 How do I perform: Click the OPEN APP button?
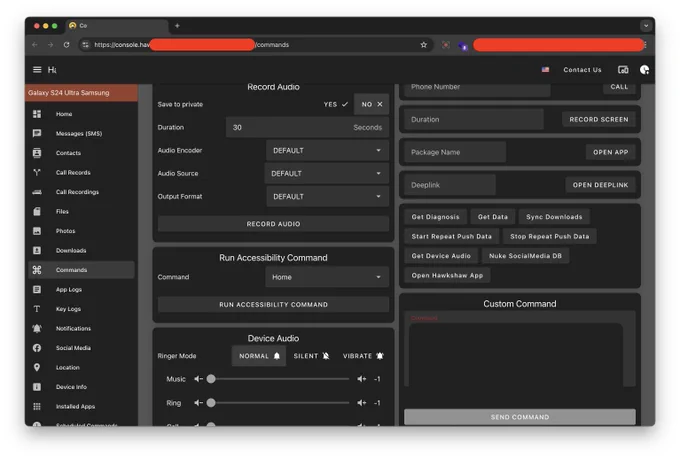click(x=611, y=152)
